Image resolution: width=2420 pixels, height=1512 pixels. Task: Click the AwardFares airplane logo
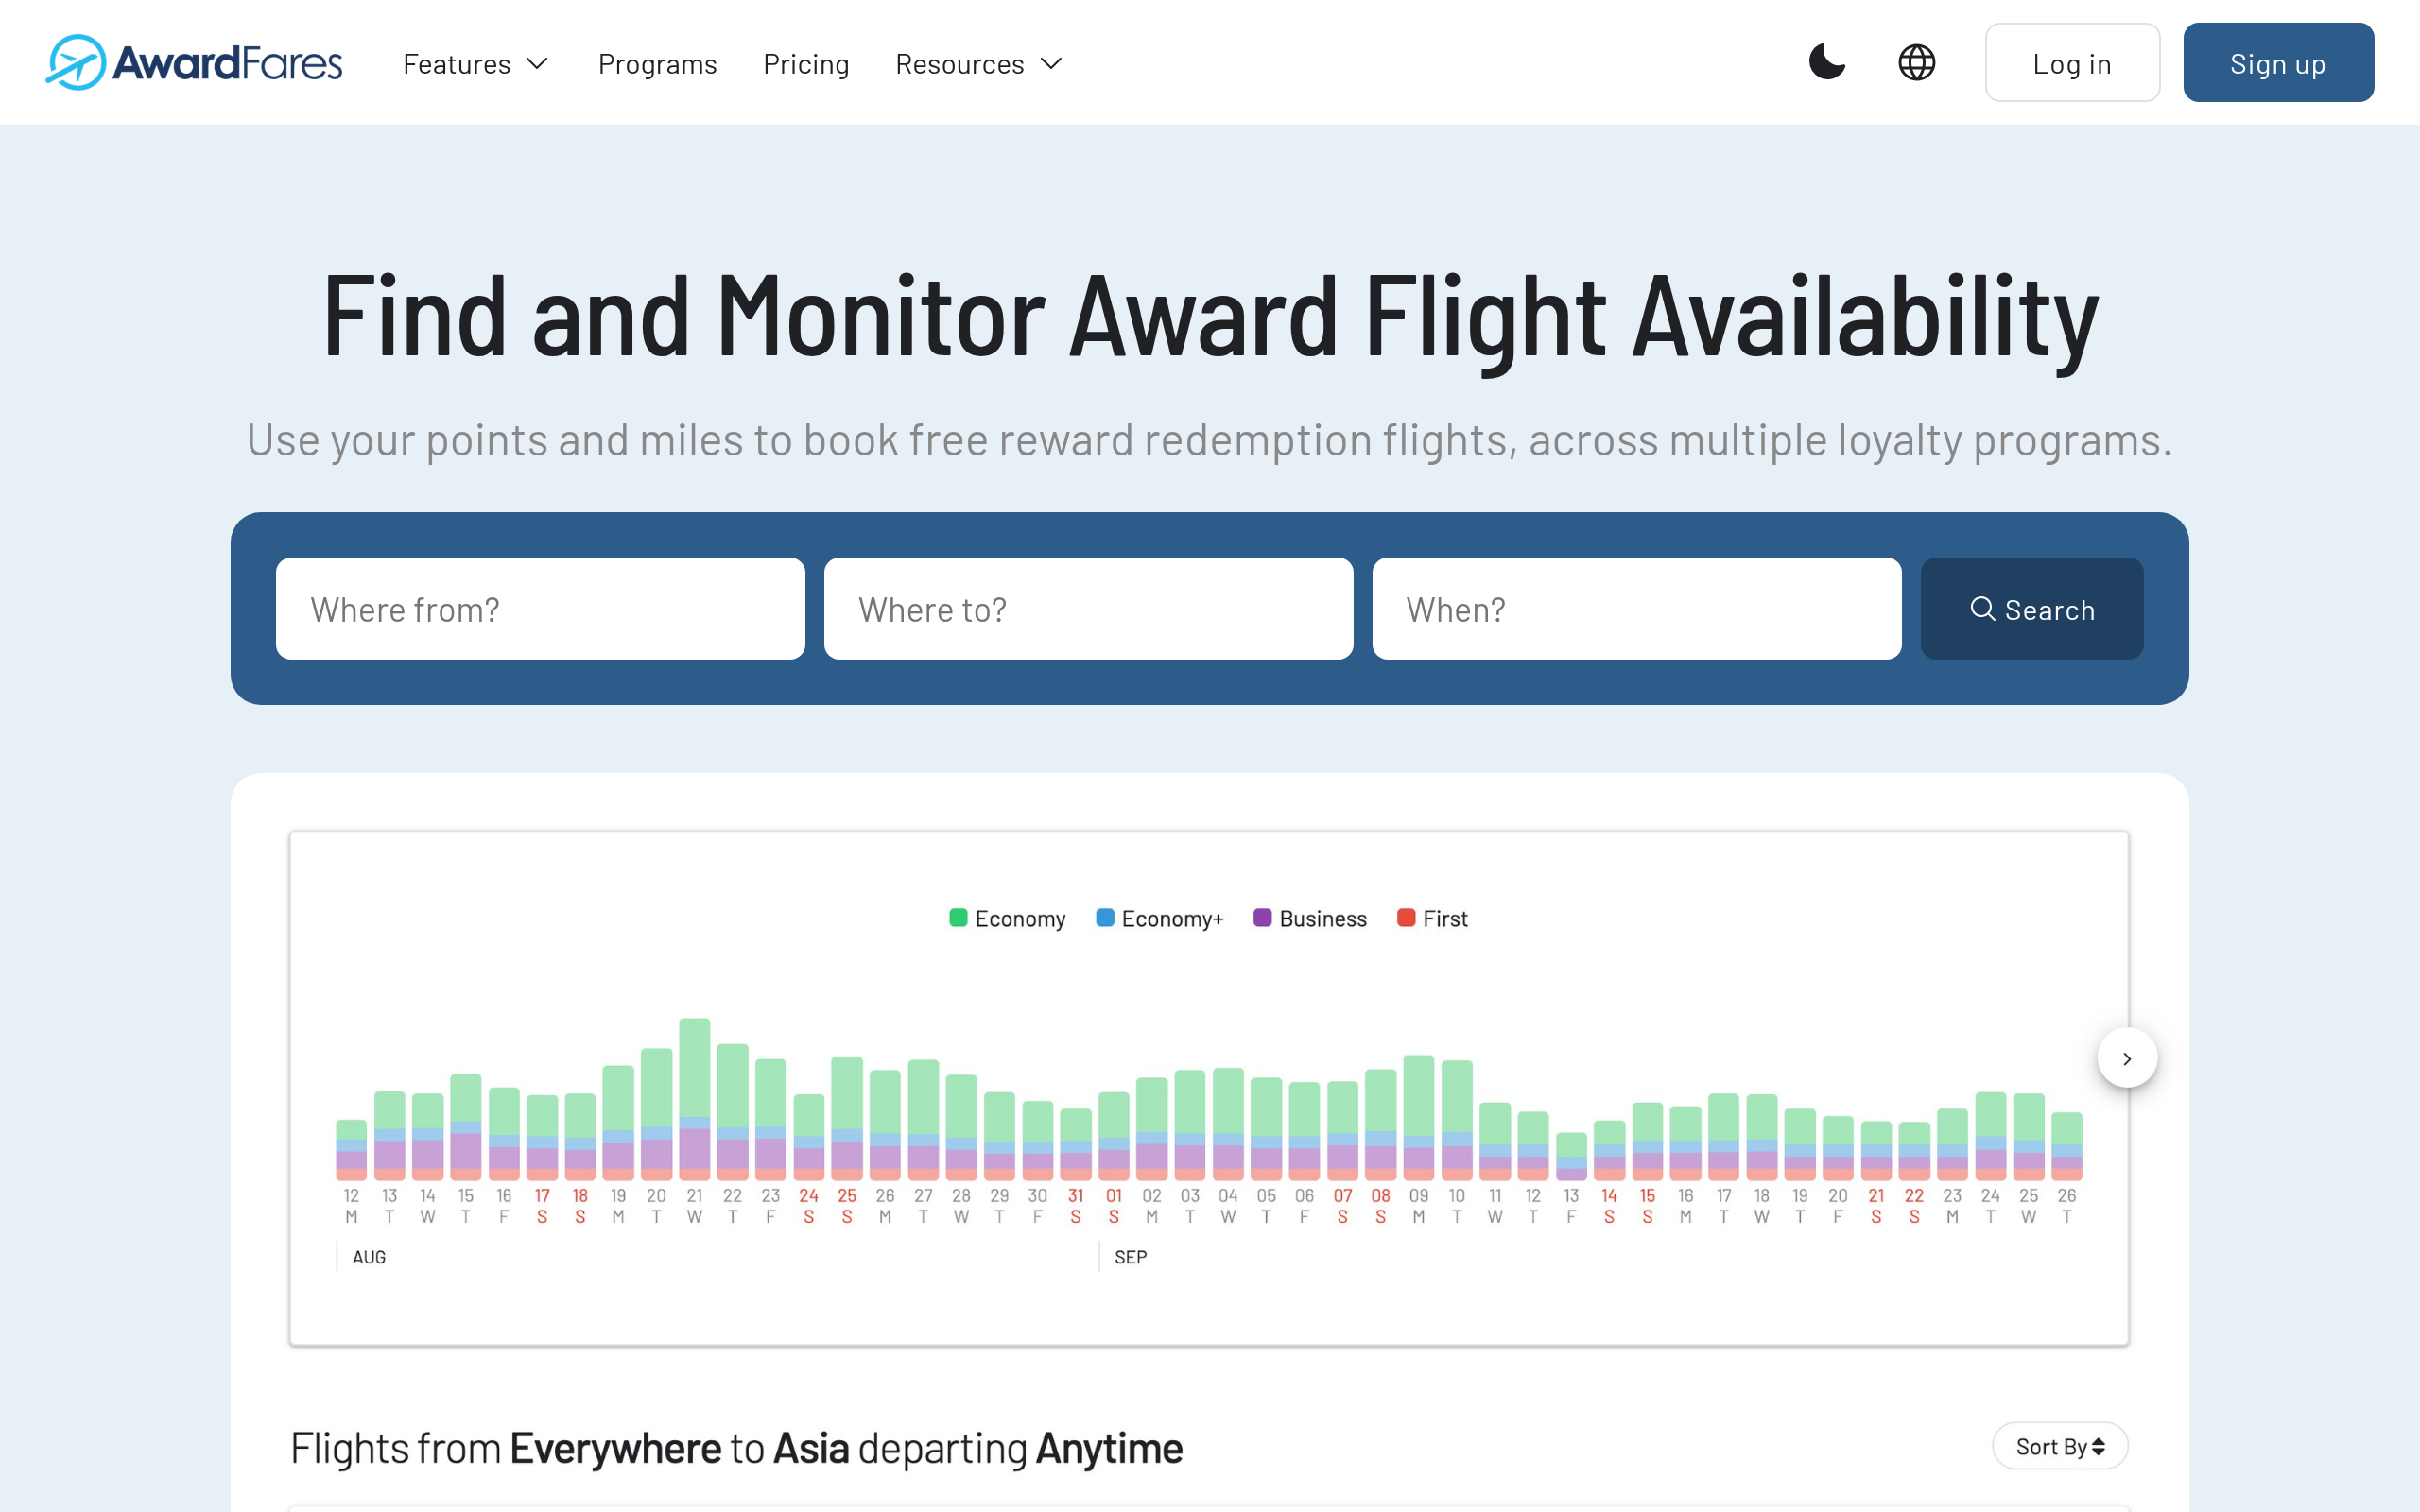pos(76,63)
